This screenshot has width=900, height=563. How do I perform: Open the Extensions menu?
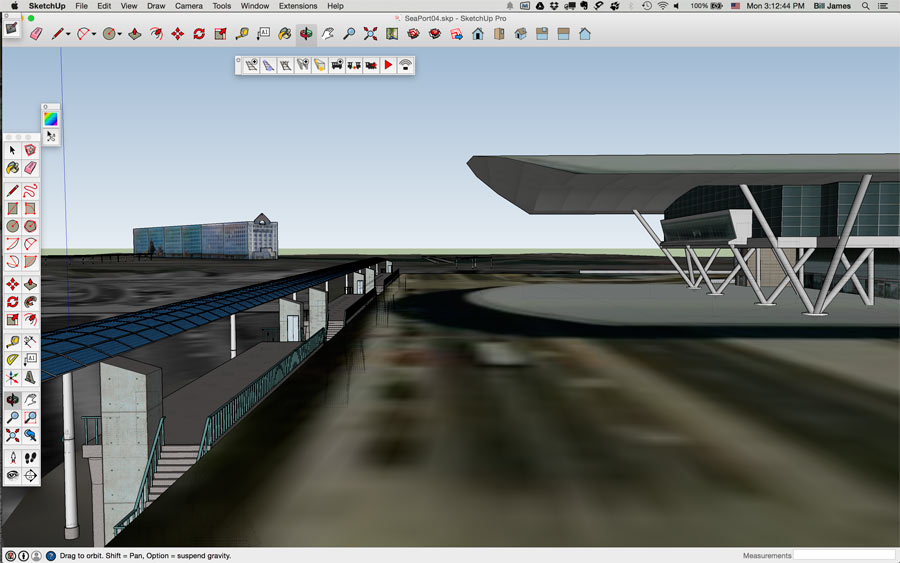click(297, 6)
